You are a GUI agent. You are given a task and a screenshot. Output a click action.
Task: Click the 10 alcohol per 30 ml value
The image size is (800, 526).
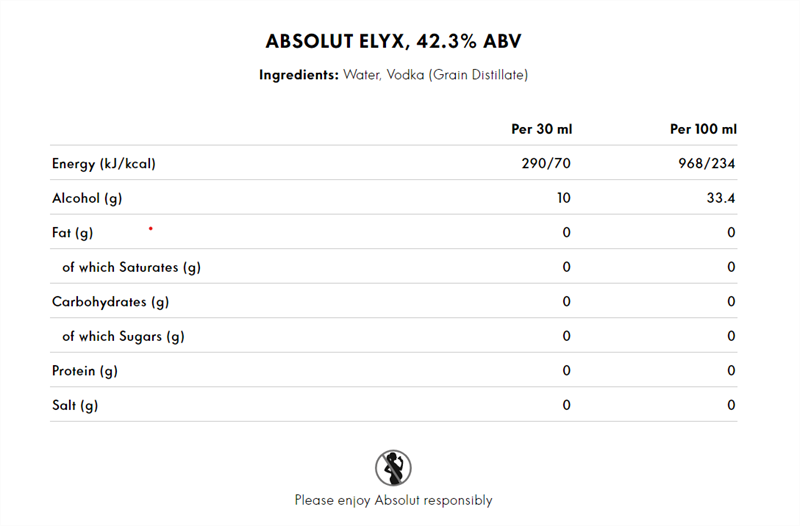coord(564,198)
